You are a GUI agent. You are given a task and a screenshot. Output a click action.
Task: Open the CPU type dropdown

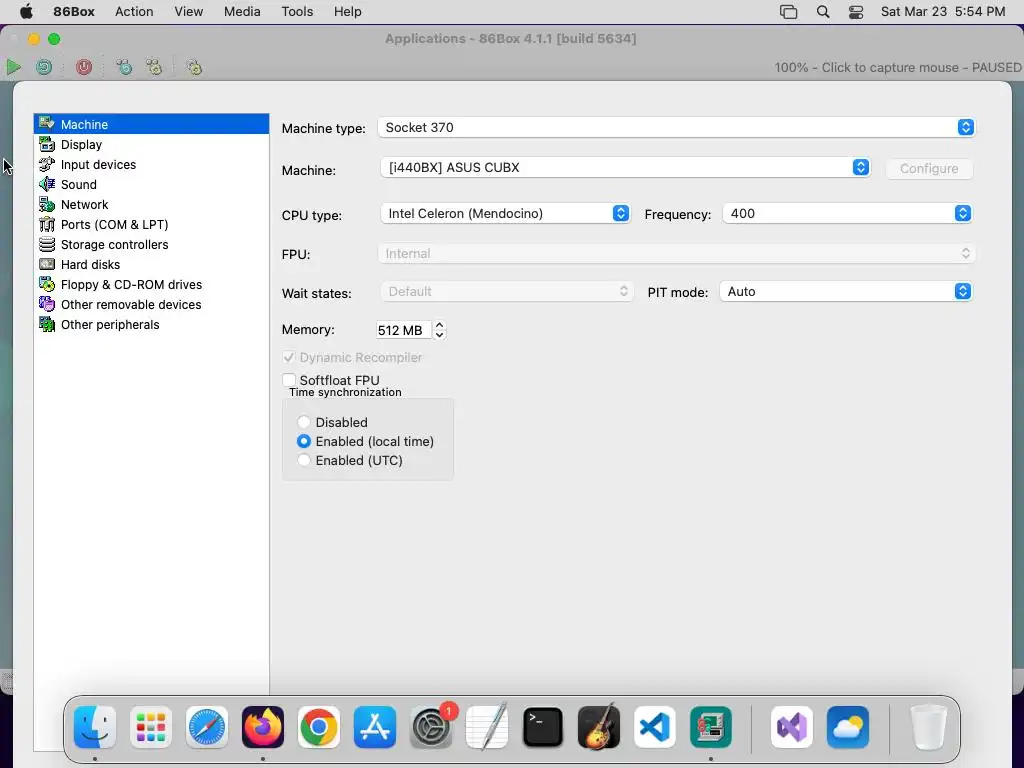505,214
